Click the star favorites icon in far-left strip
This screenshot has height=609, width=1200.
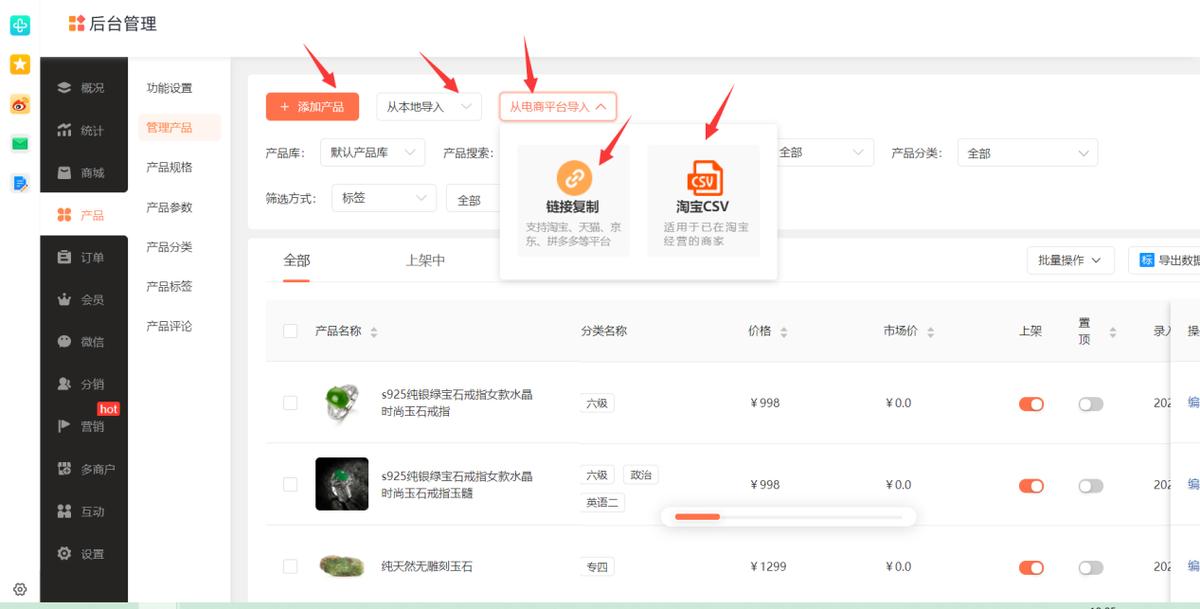[19, 64]
